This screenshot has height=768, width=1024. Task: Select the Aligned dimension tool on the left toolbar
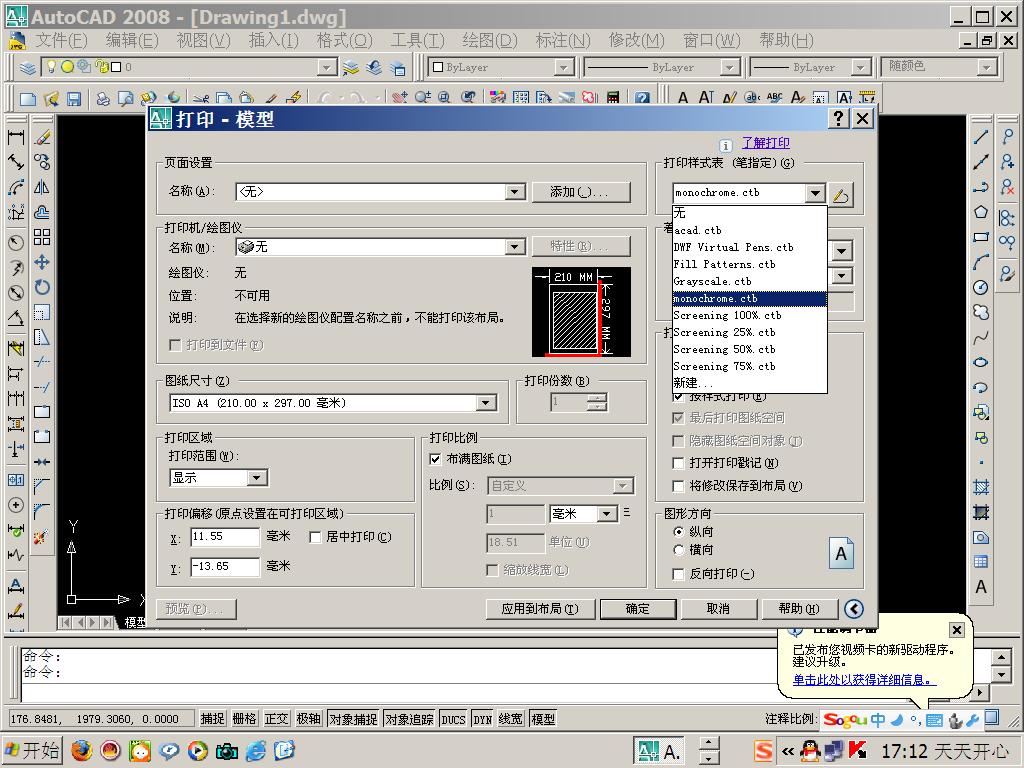click(x=16, y=162)
